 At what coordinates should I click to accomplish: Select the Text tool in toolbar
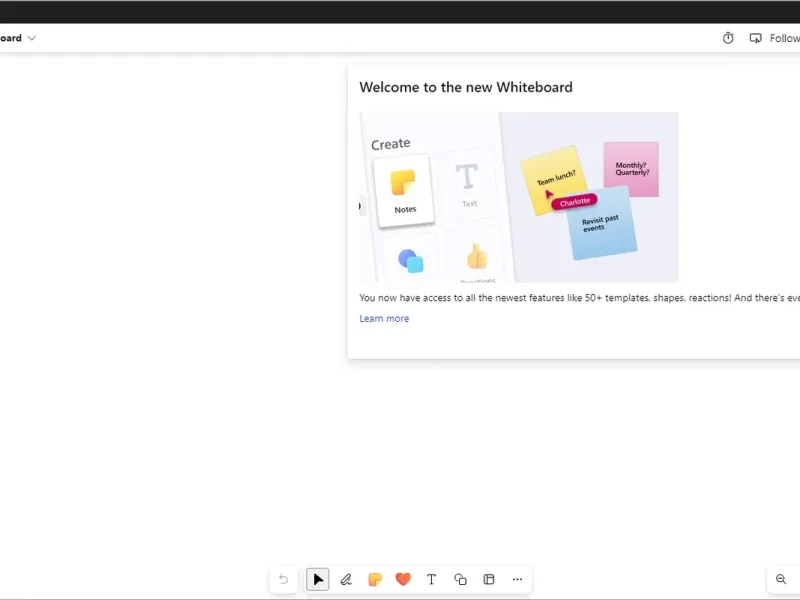coord(432,579)
